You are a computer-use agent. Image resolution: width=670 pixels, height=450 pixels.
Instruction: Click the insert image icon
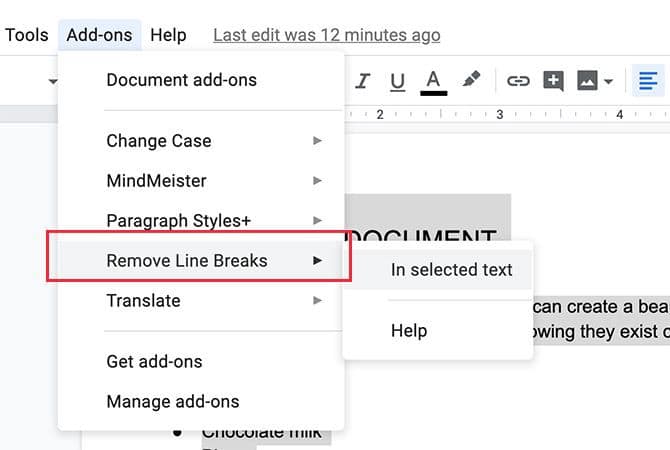point(587,81)
